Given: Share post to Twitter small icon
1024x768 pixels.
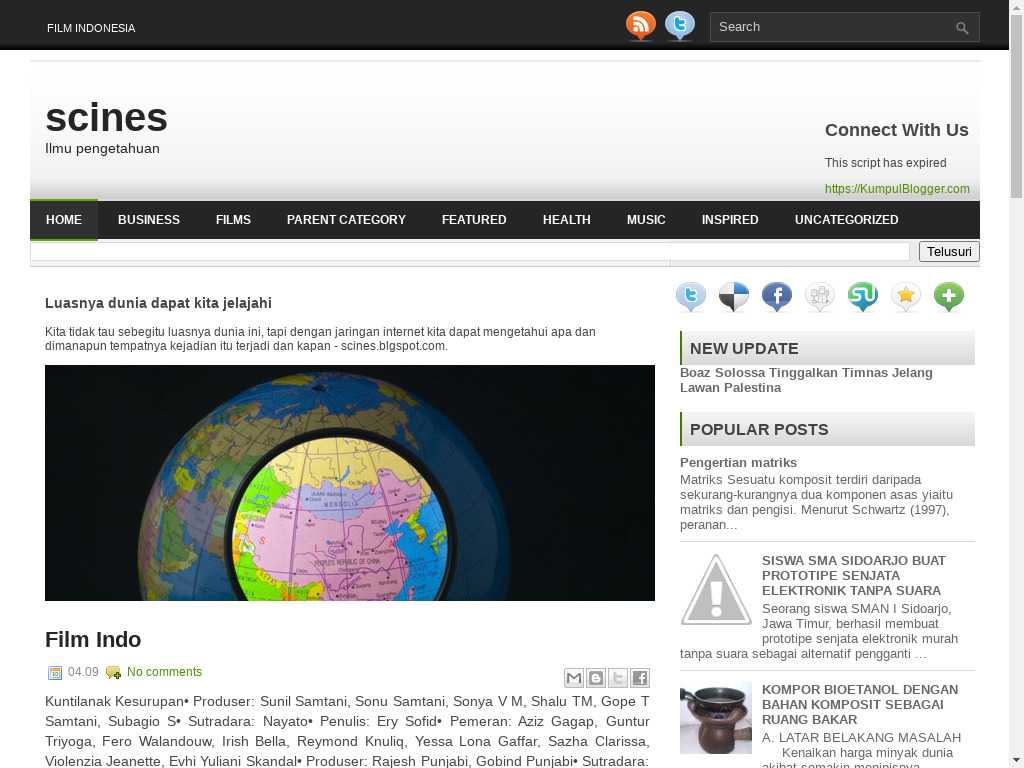Looking at the screenshot, I should pos(618,678).
